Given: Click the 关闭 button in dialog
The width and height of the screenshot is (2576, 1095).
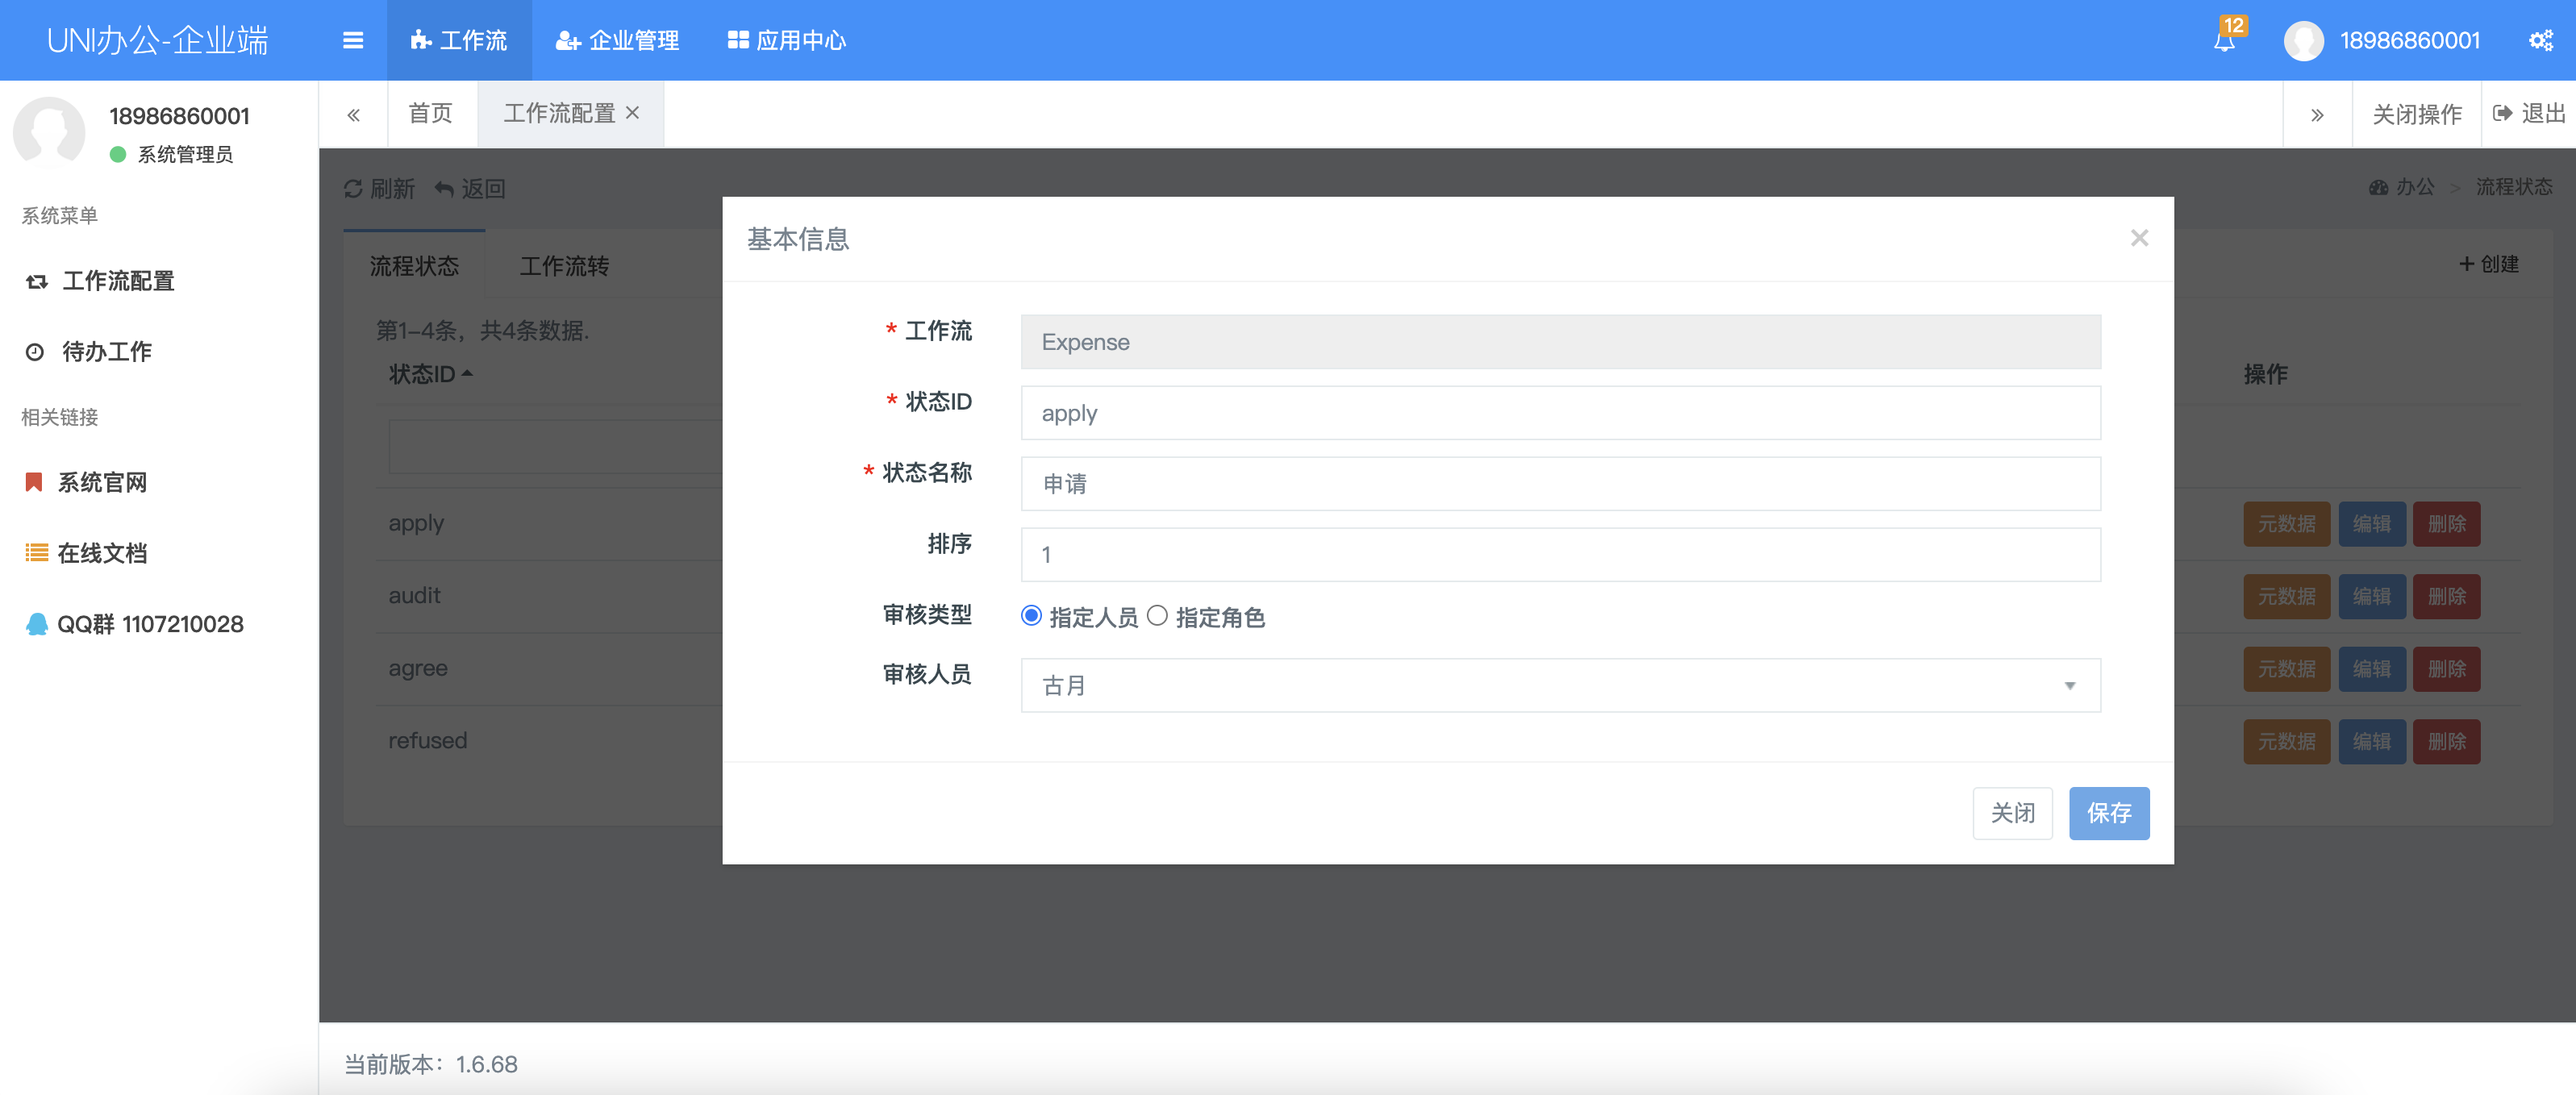Looking at the screenshot, I should pos(2012,813).
